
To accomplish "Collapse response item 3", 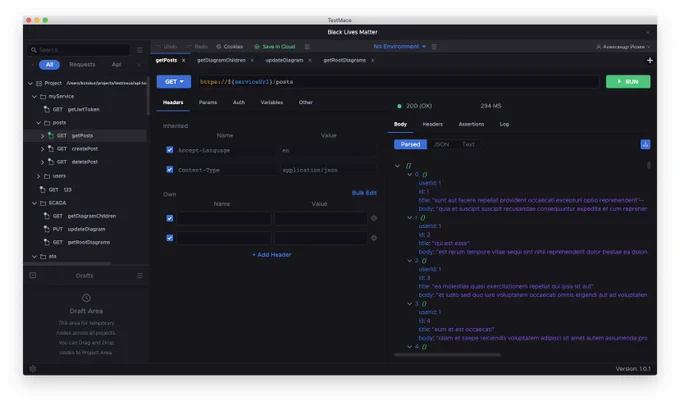I will click(x=409, y=304).
